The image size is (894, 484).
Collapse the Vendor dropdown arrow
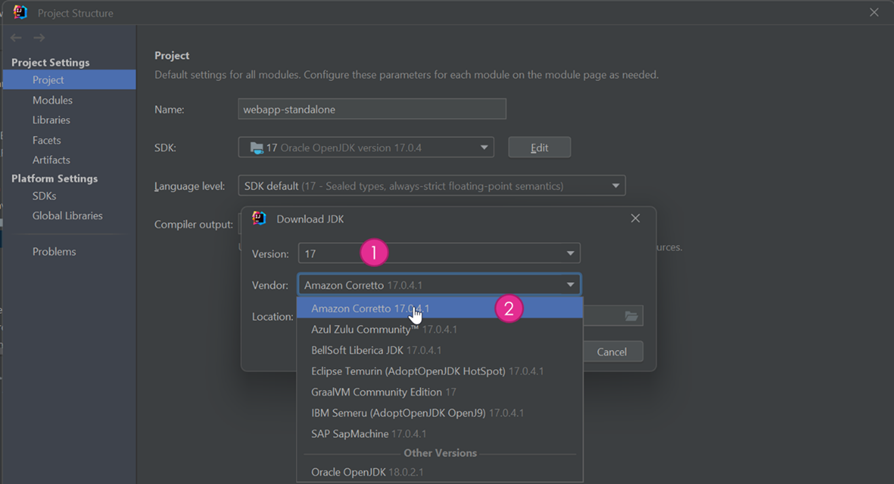click(570, 284)
